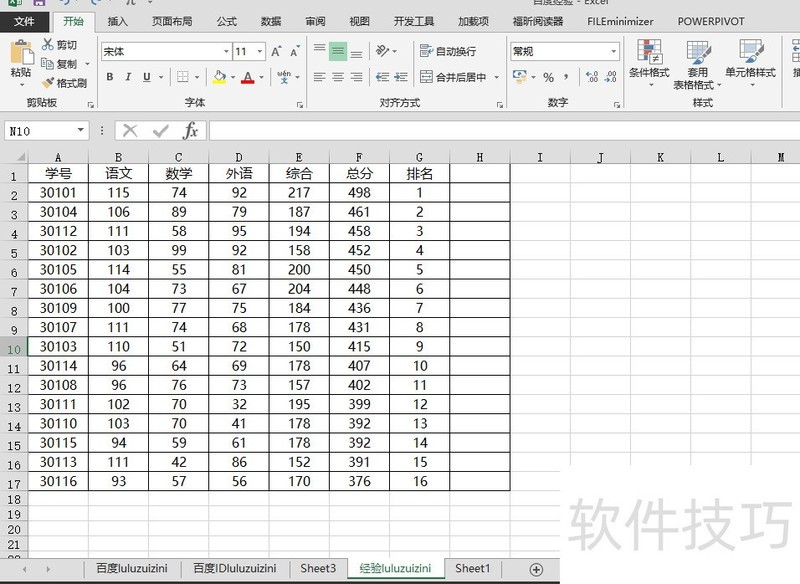Viewport: 800px width, 584px height.
Task: Select cell with total score 498
Action: (x=359, y=193)
